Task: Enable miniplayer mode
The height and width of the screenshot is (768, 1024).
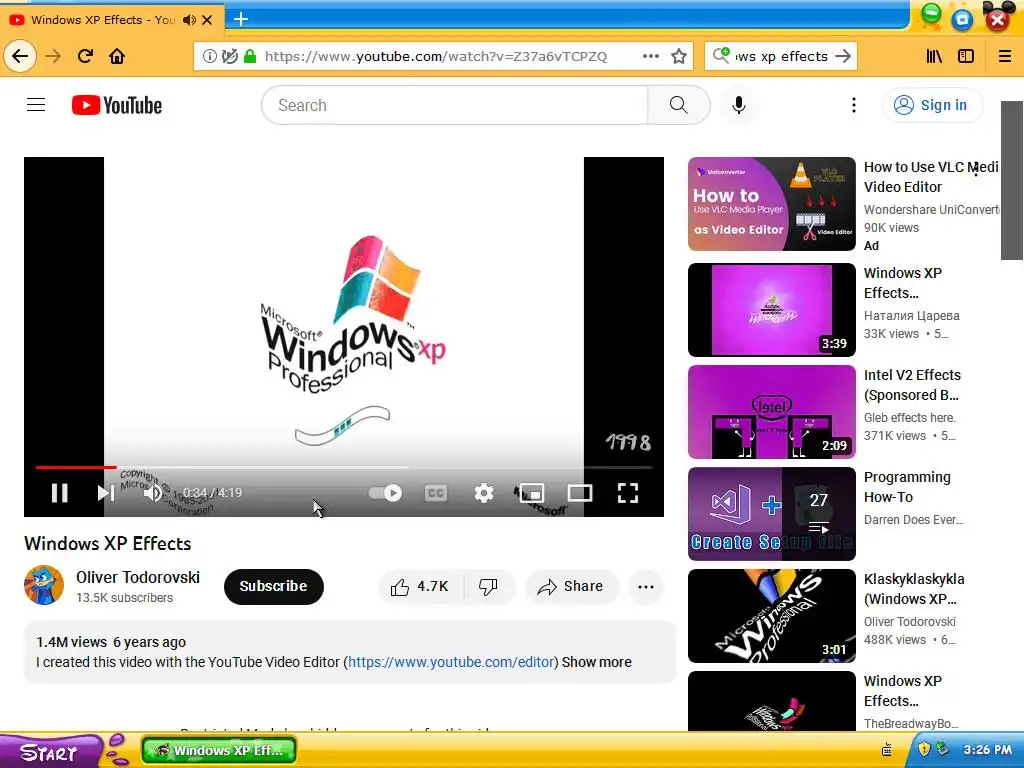Action: click(x=532, y=492)
